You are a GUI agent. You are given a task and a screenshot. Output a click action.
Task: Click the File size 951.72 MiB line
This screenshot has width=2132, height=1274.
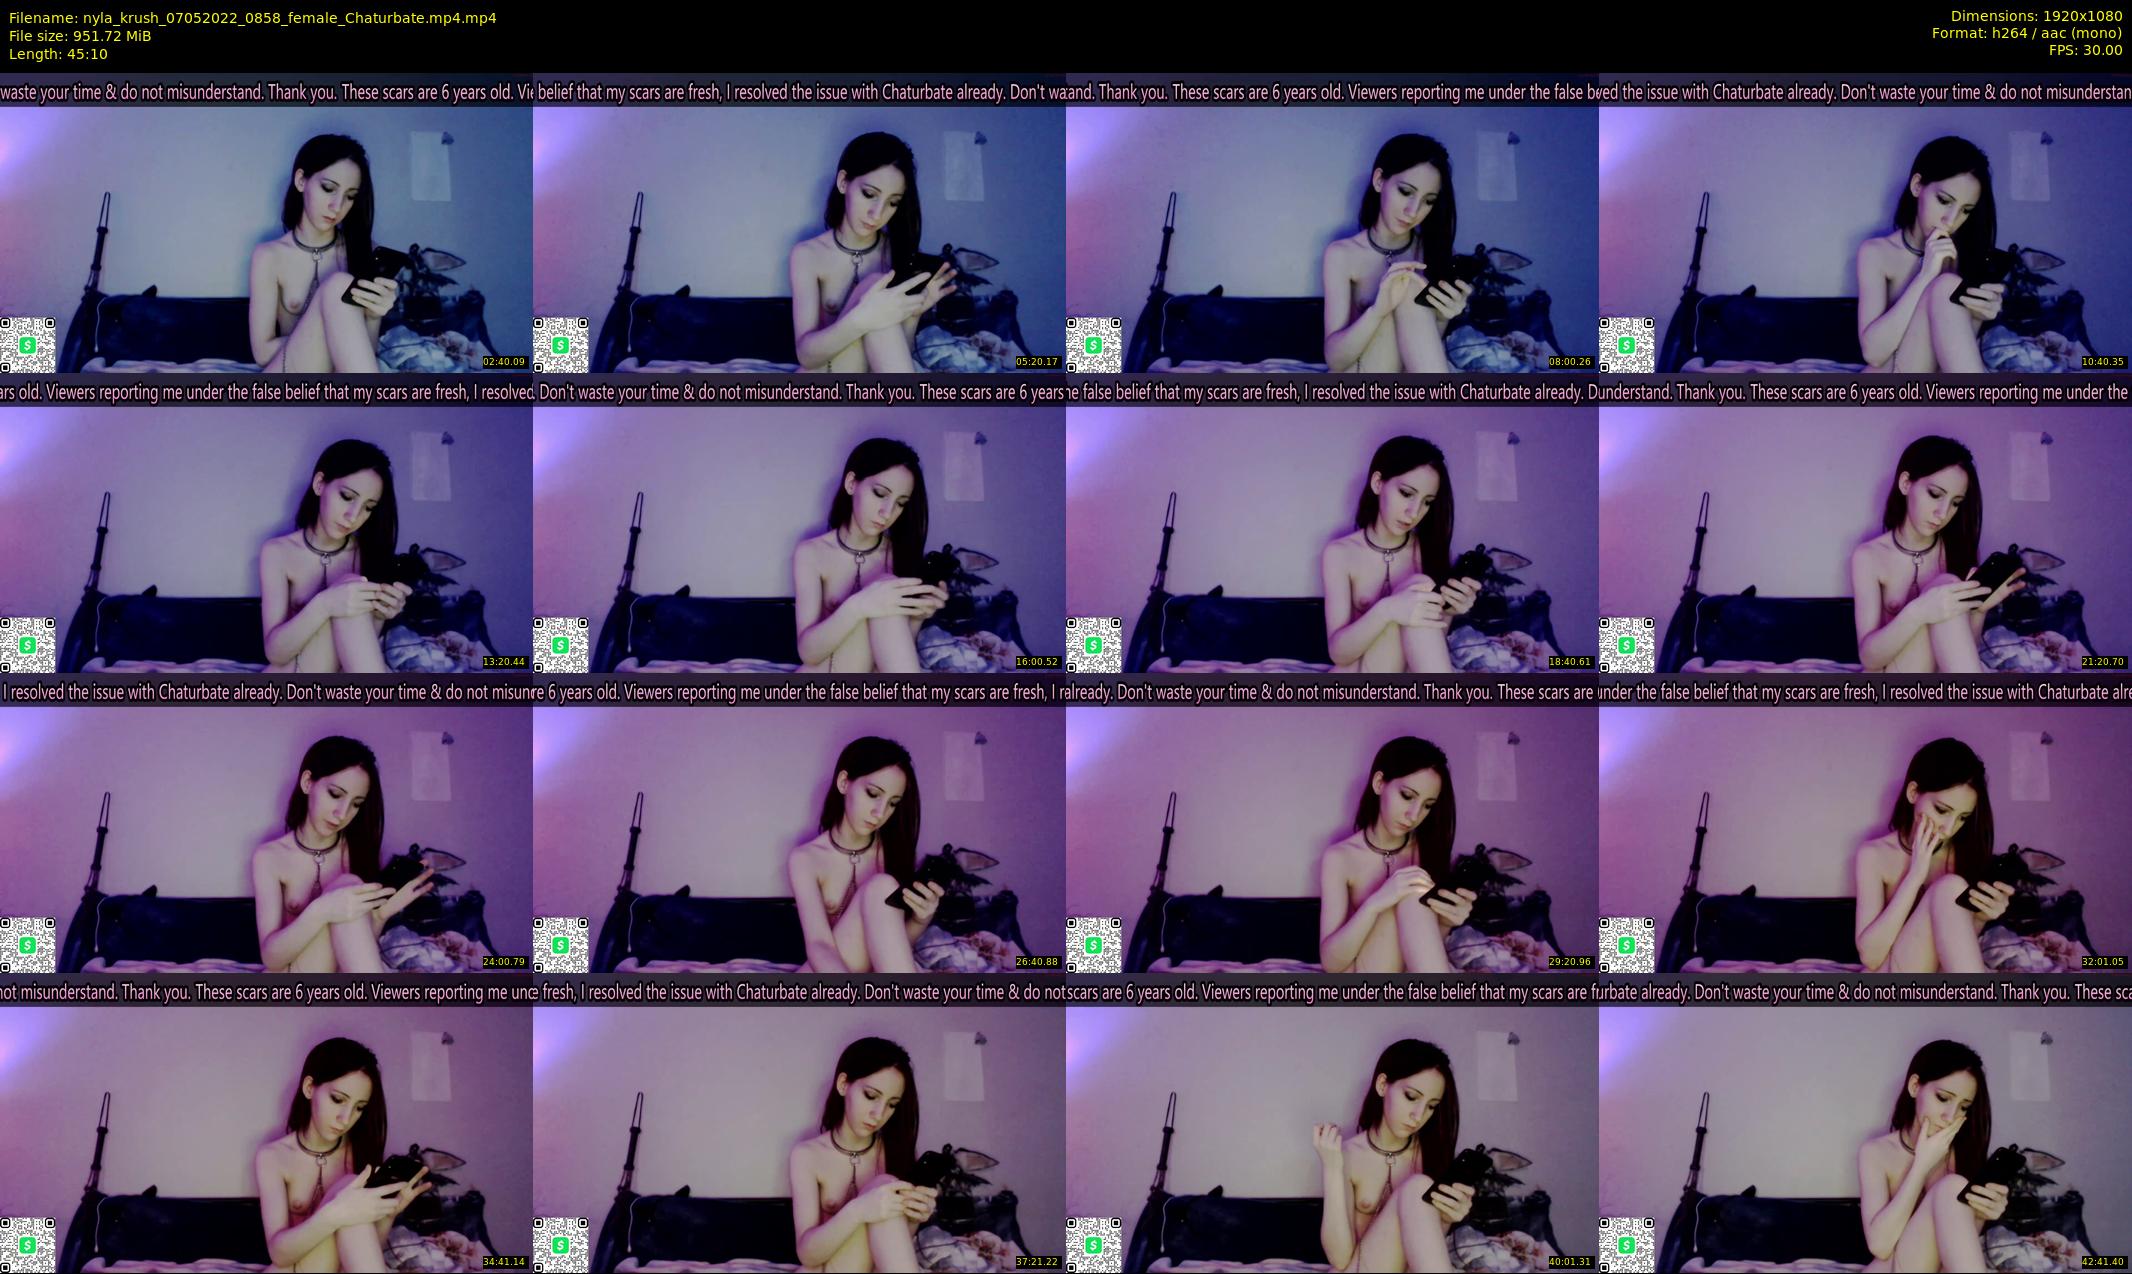click(x=80, y=36)
